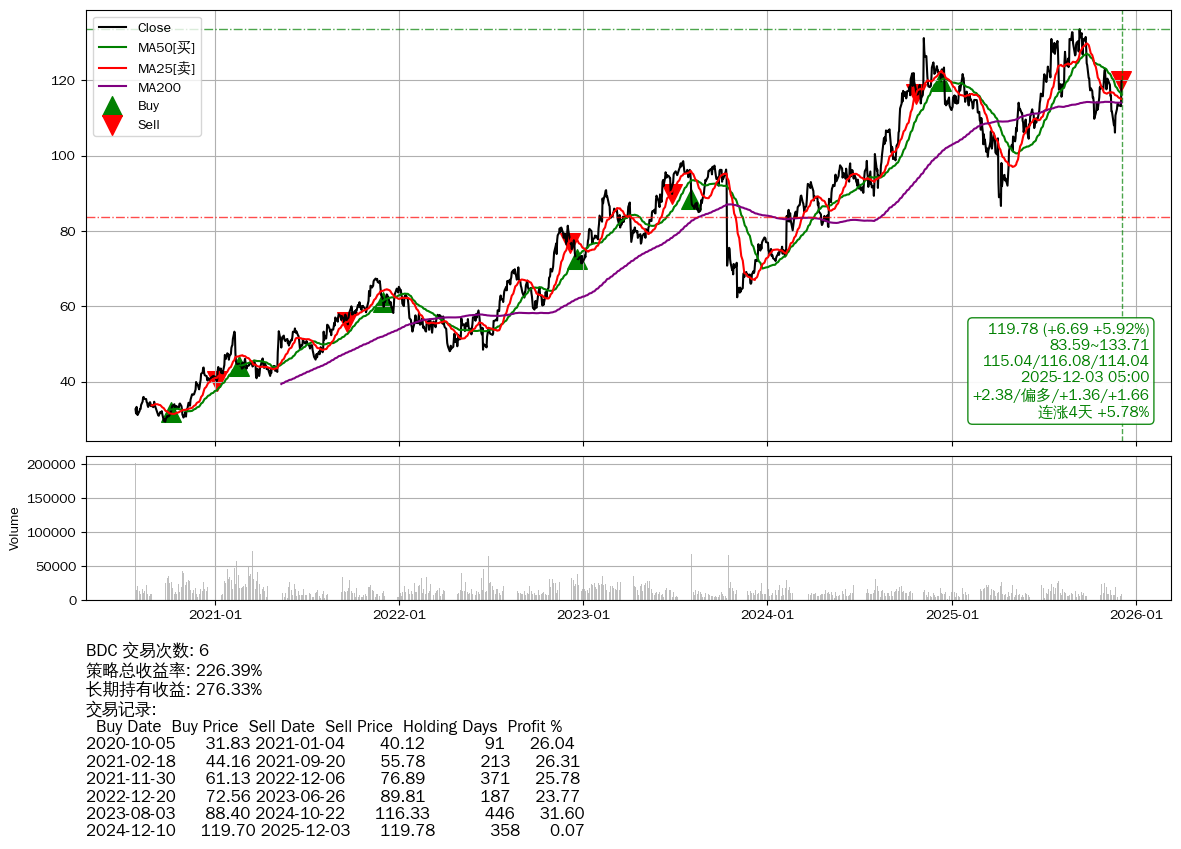
Task: Click the Buy marker around November 2021
Action: [383, 301]
